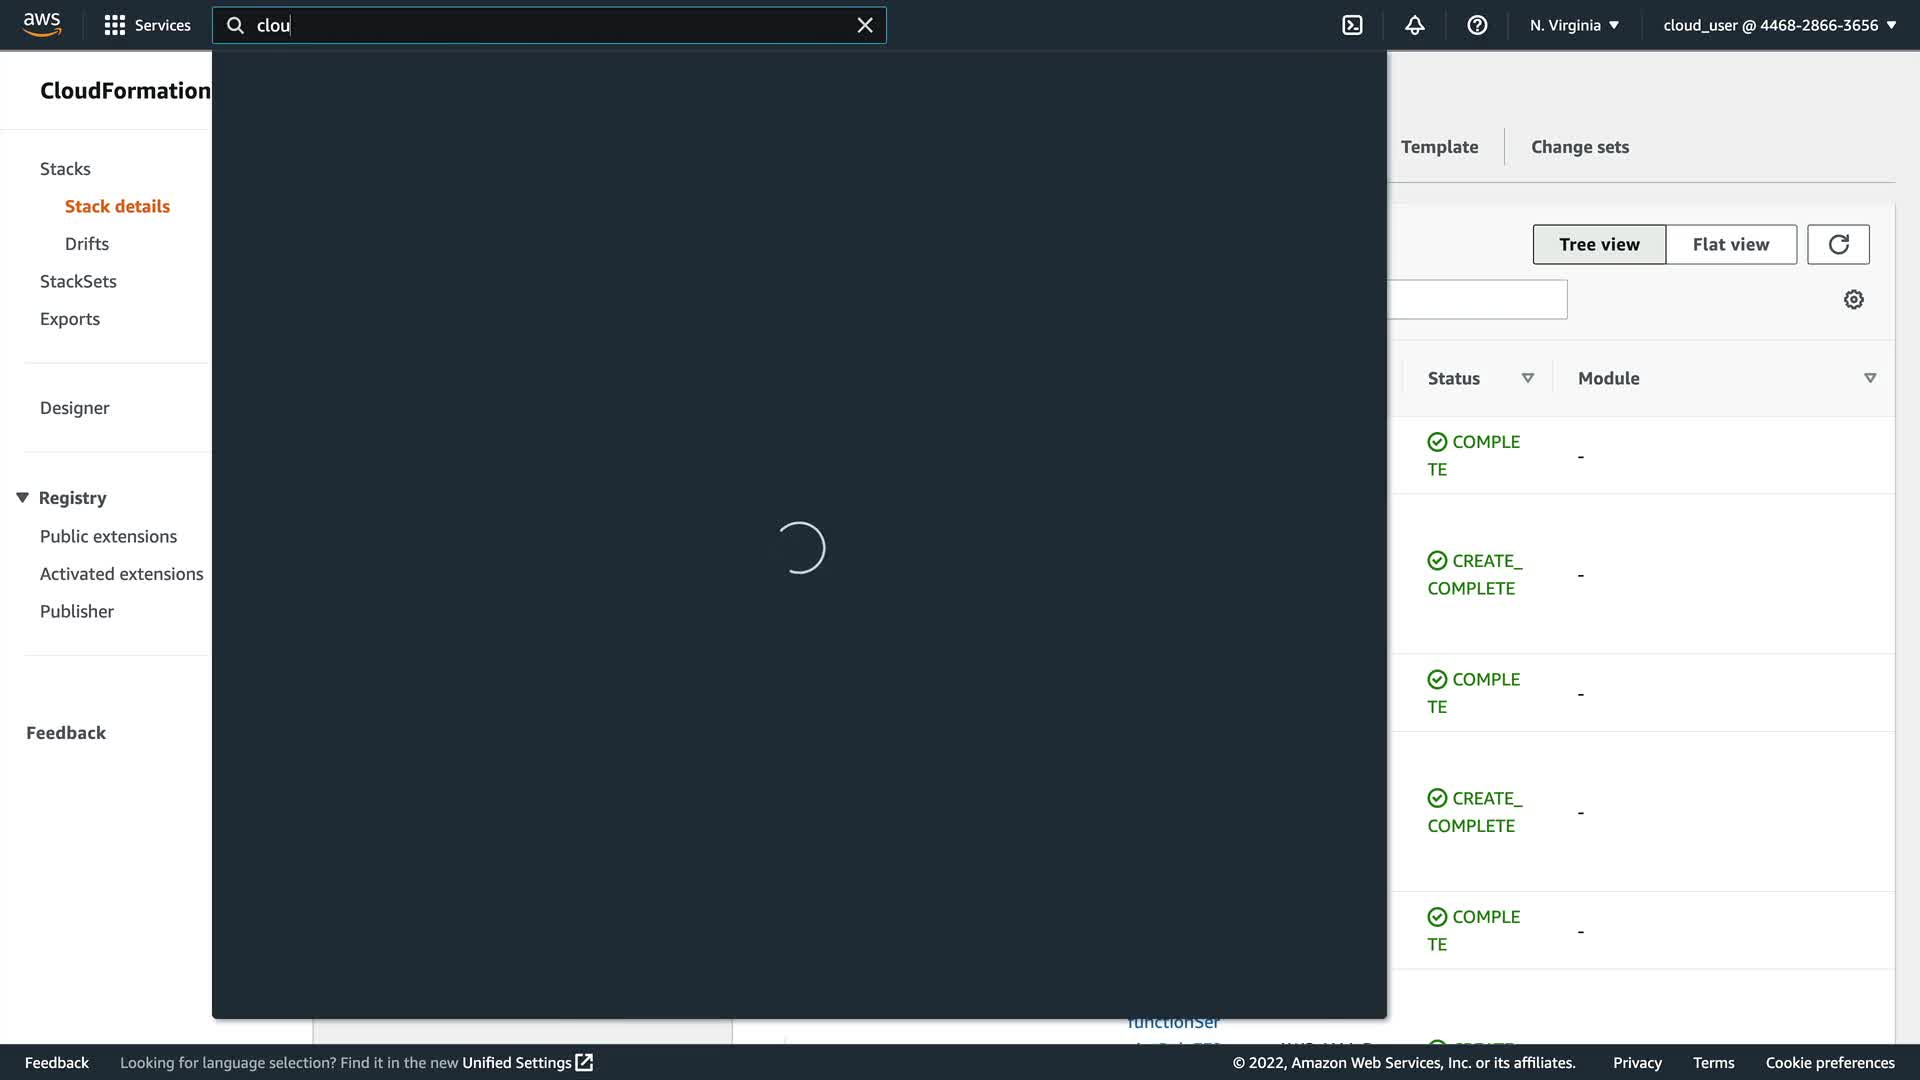
Task: Open the N. Virginia region dropdown
Action: tap(1574, 25)
